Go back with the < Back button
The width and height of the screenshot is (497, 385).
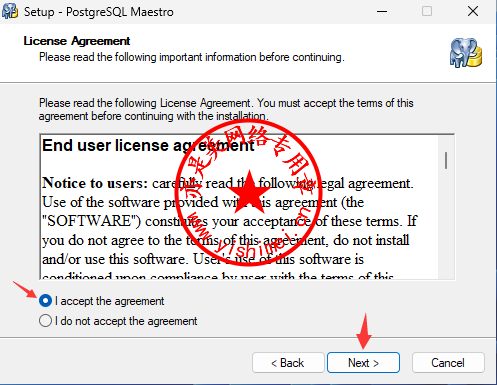coord(288,362)
